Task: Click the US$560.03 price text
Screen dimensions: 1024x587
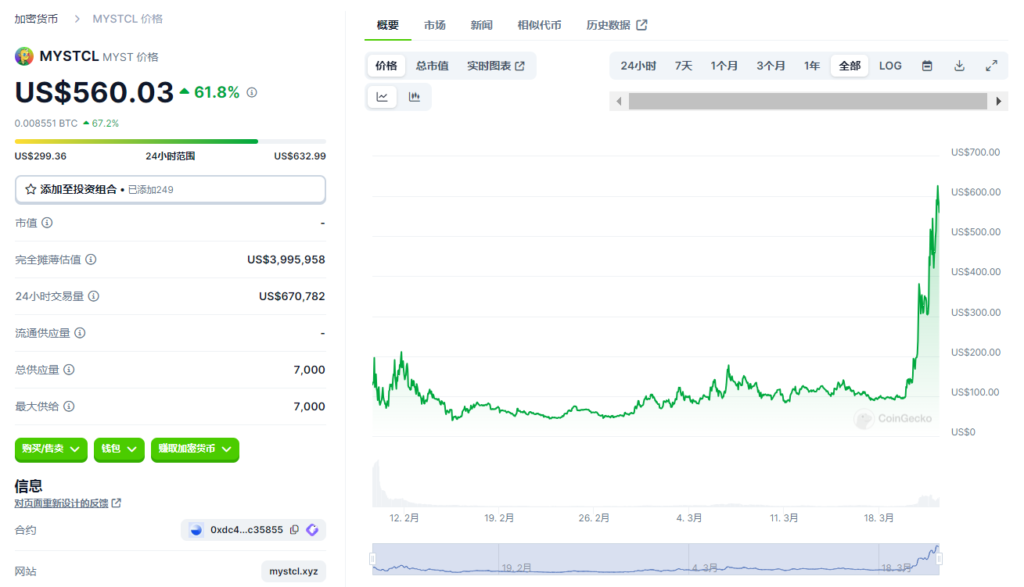Action: pyautogui.click(x=94, y=92)
